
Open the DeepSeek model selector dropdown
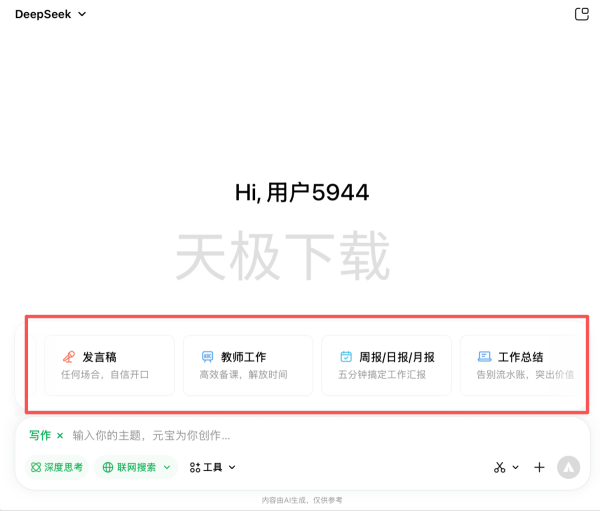coord(50,14)
